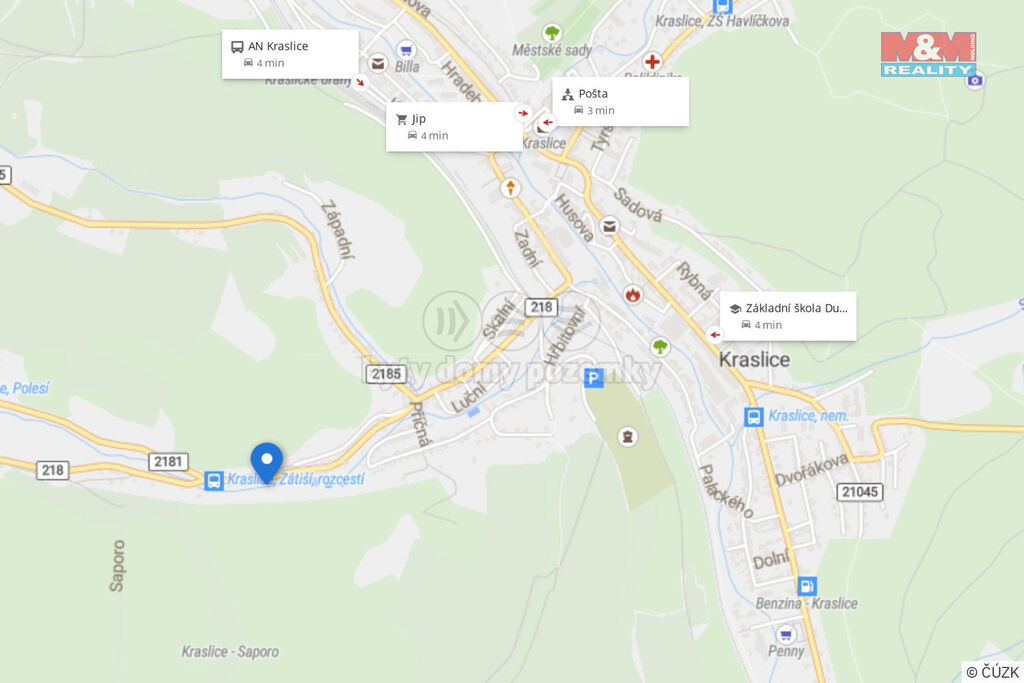Select the Městské sady green tree icon

552,32
